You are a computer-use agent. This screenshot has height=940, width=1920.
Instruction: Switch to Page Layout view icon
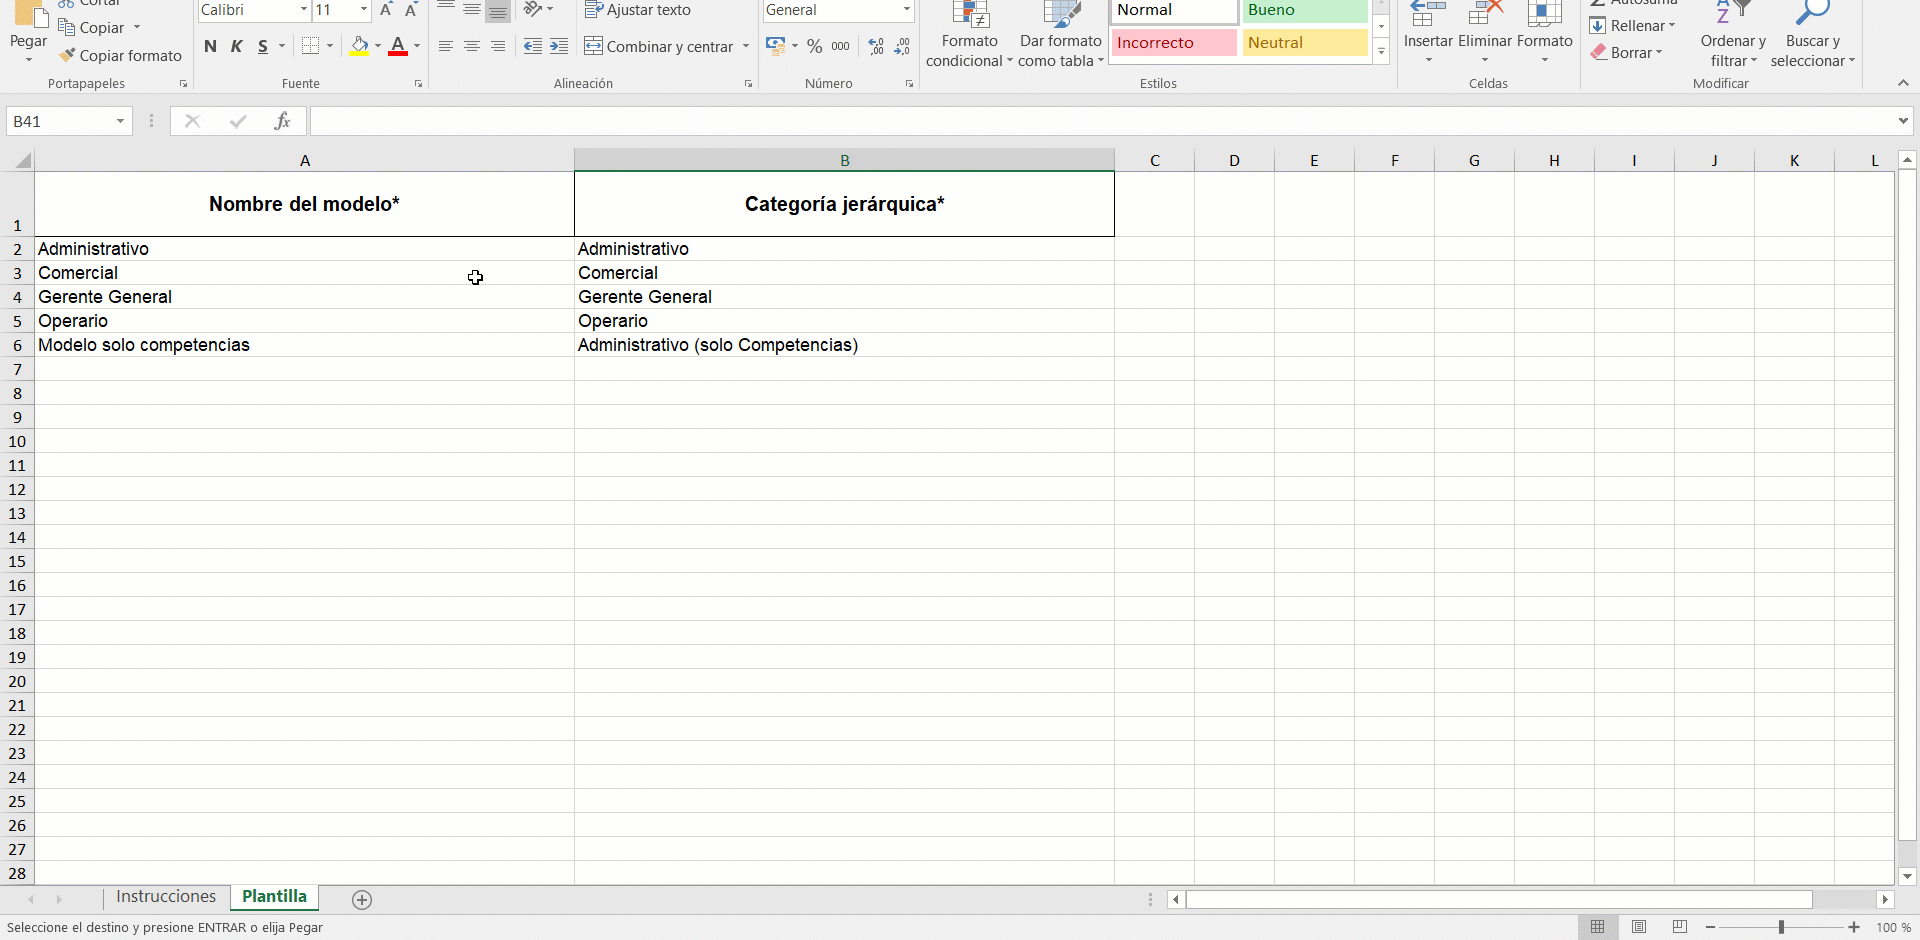pyautogui.click(x=1639, y=927)
